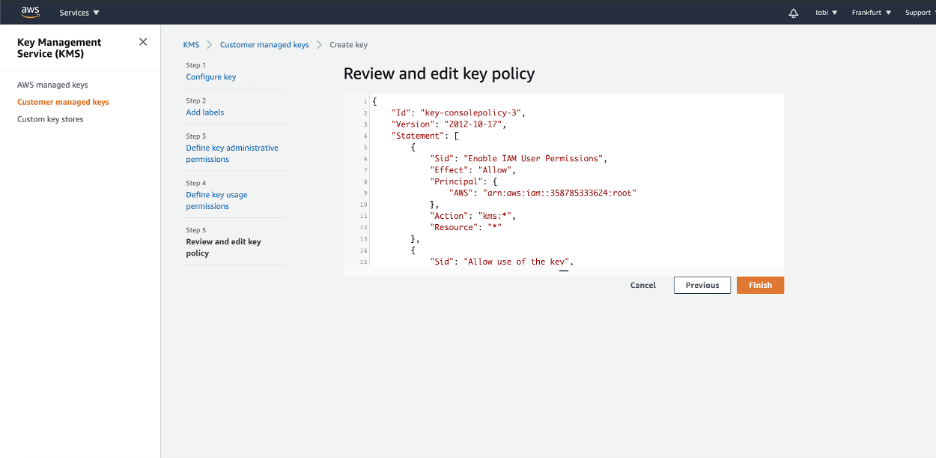Viewport: 936px width, 458px height.
Task: Click the "Principal" key in policy
Action: (458, 182)
